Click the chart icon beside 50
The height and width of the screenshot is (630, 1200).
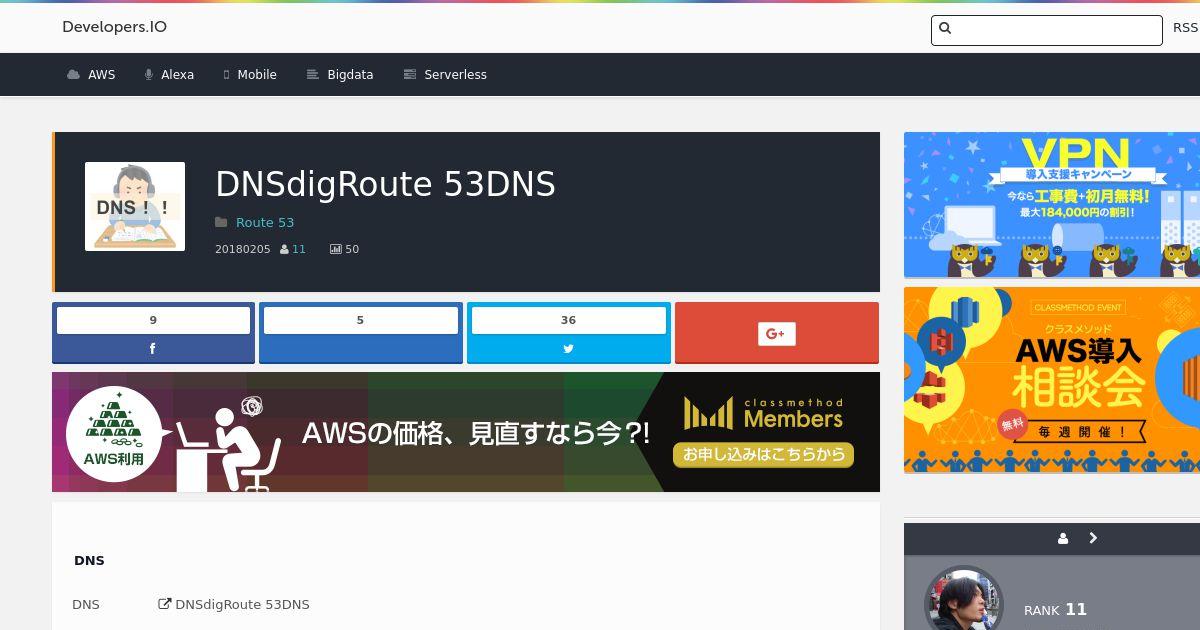[335, 249]
